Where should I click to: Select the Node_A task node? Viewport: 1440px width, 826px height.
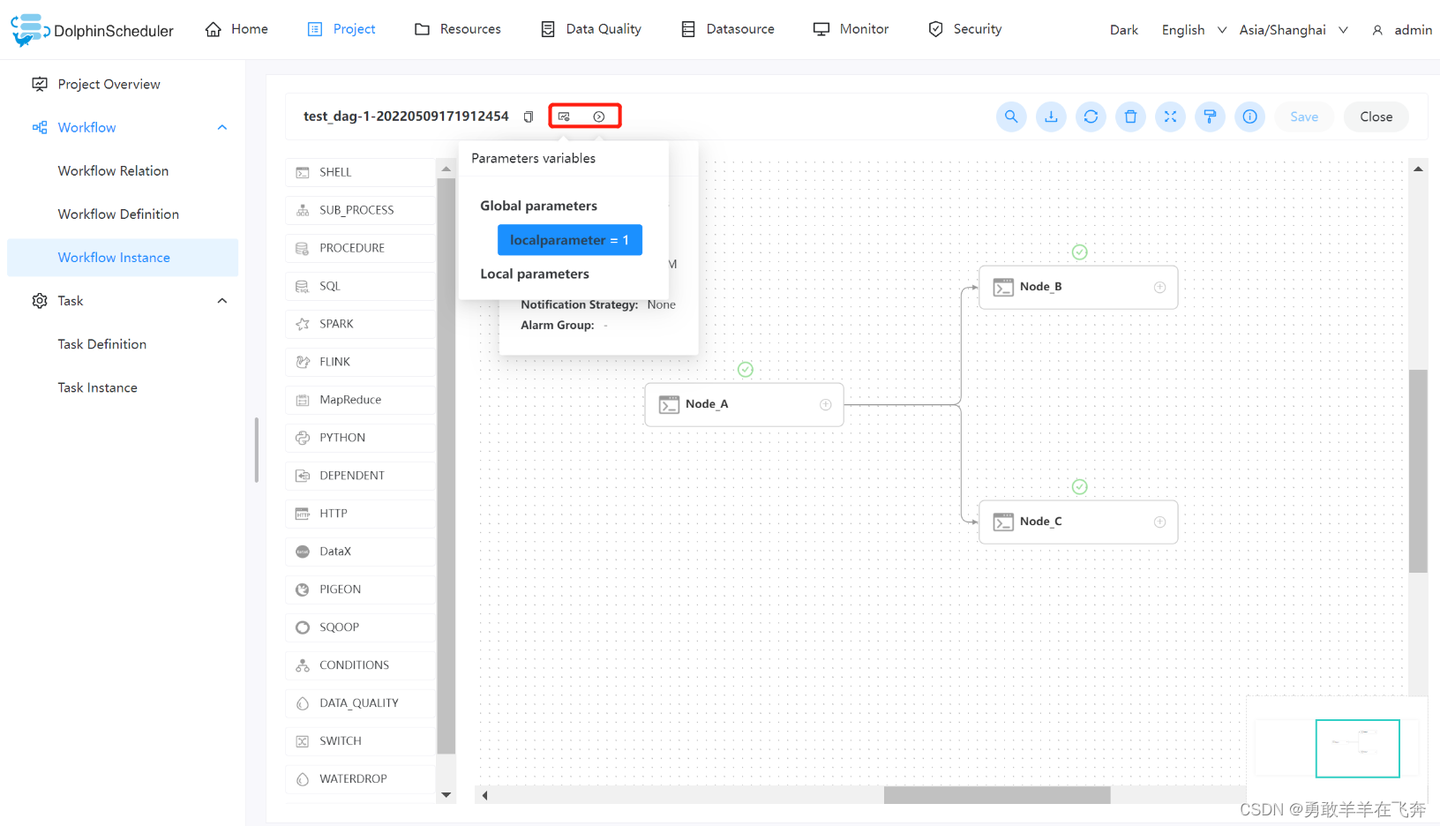(744, 404)
